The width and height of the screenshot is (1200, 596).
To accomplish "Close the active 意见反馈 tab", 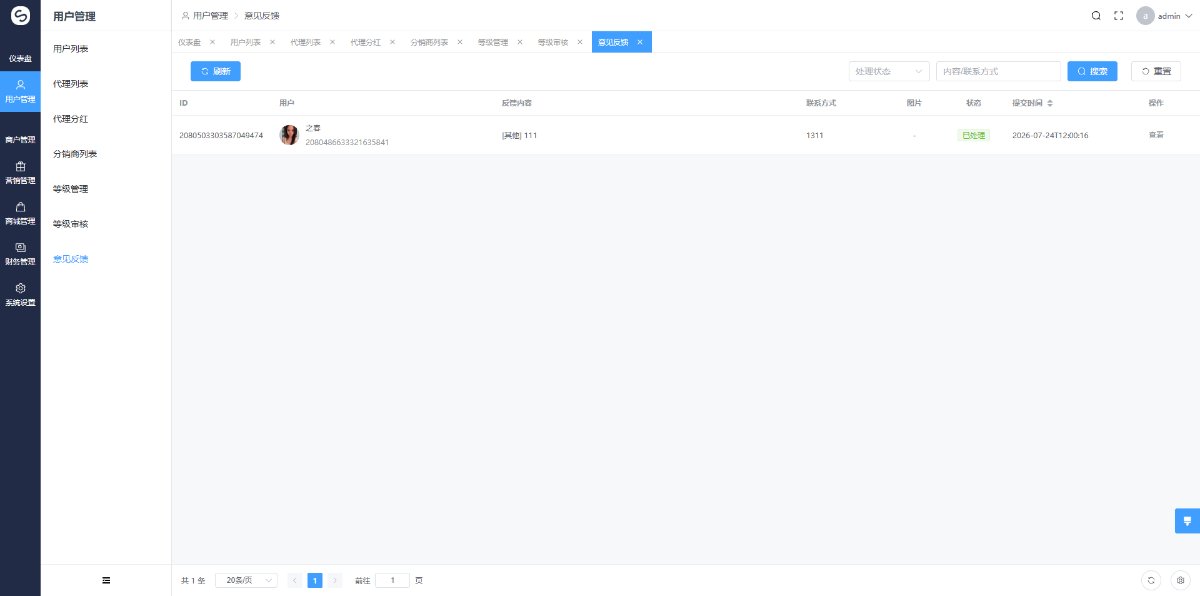I will 640,42.
